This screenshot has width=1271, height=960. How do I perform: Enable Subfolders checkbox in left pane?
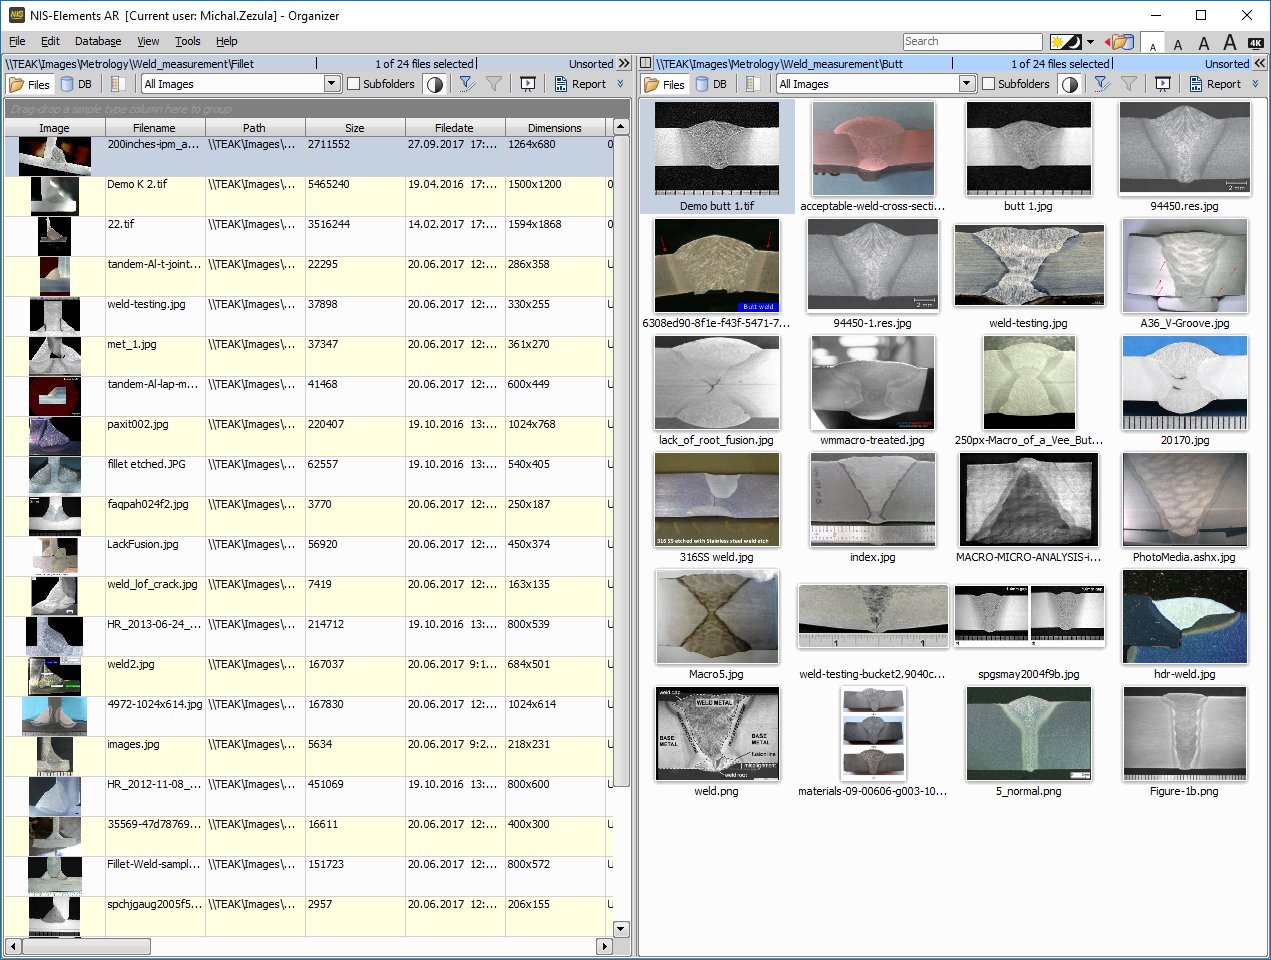[x=354, y=84]
